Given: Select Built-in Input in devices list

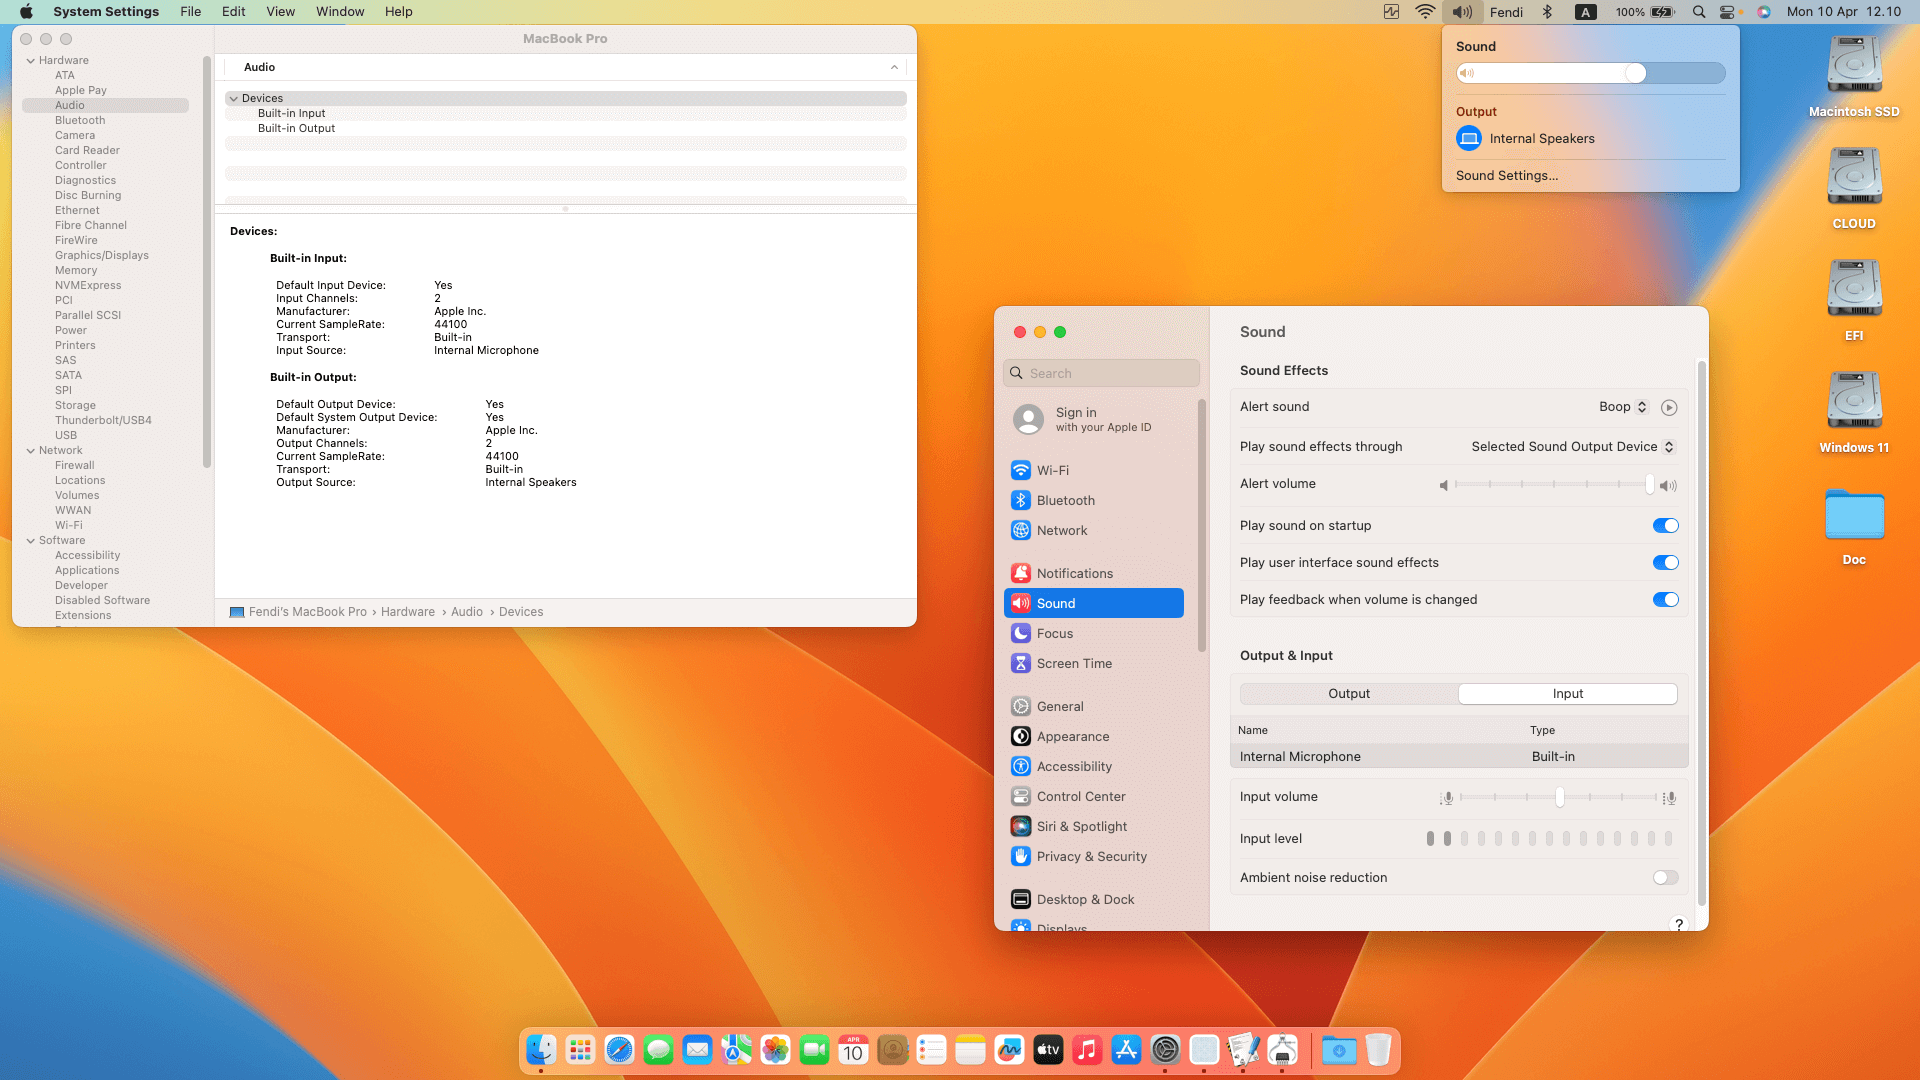Looking at the screenshot, I should click(291, 114).
